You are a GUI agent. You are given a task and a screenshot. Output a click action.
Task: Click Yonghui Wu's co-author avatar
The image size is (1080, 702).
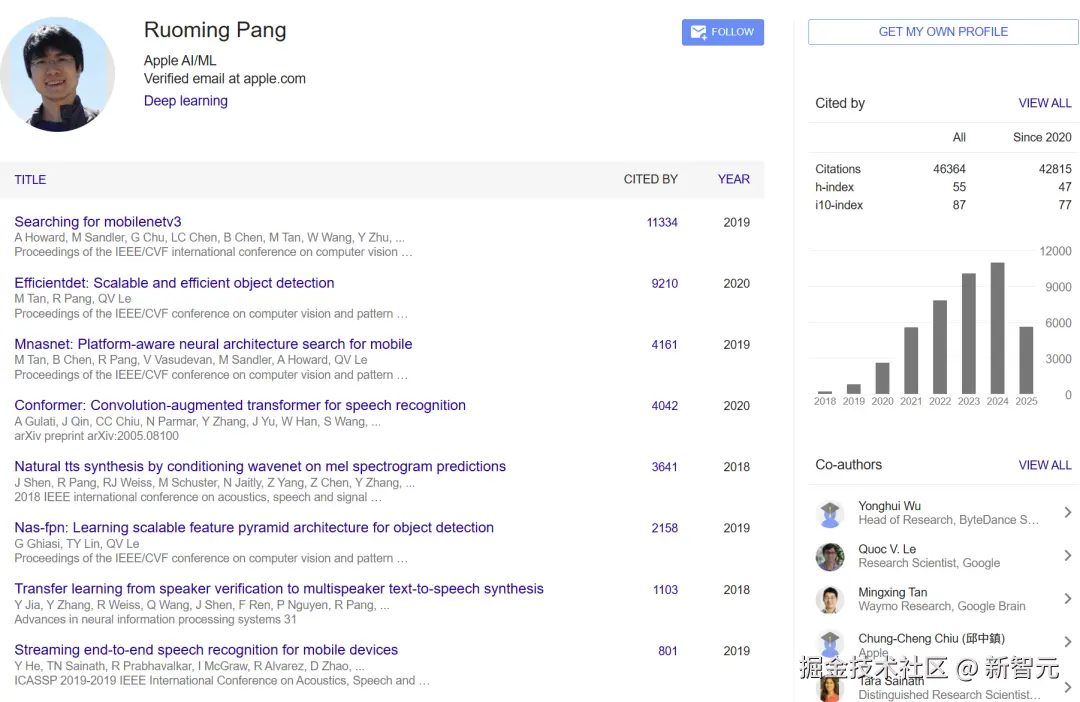pyautogui.click(x=830, y=514)
